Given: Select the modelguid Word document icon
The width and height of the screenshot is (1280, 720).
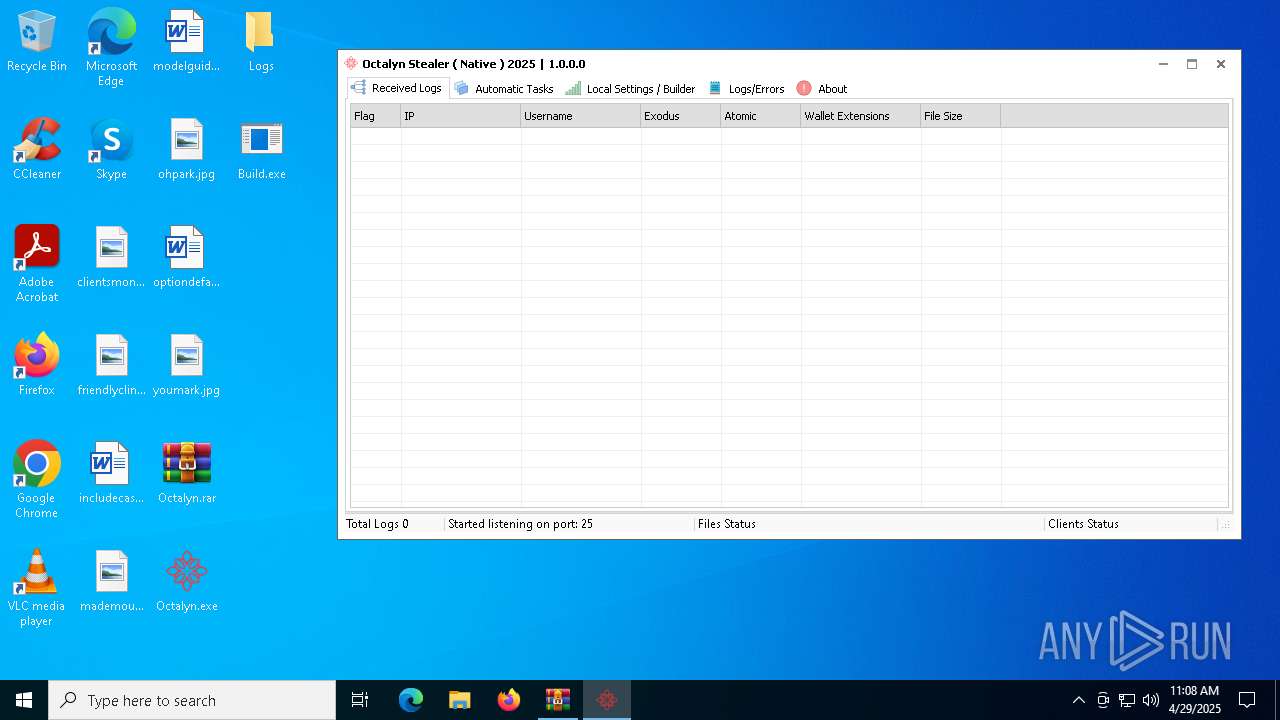Looking at the screenshot, I should (186, 42).
